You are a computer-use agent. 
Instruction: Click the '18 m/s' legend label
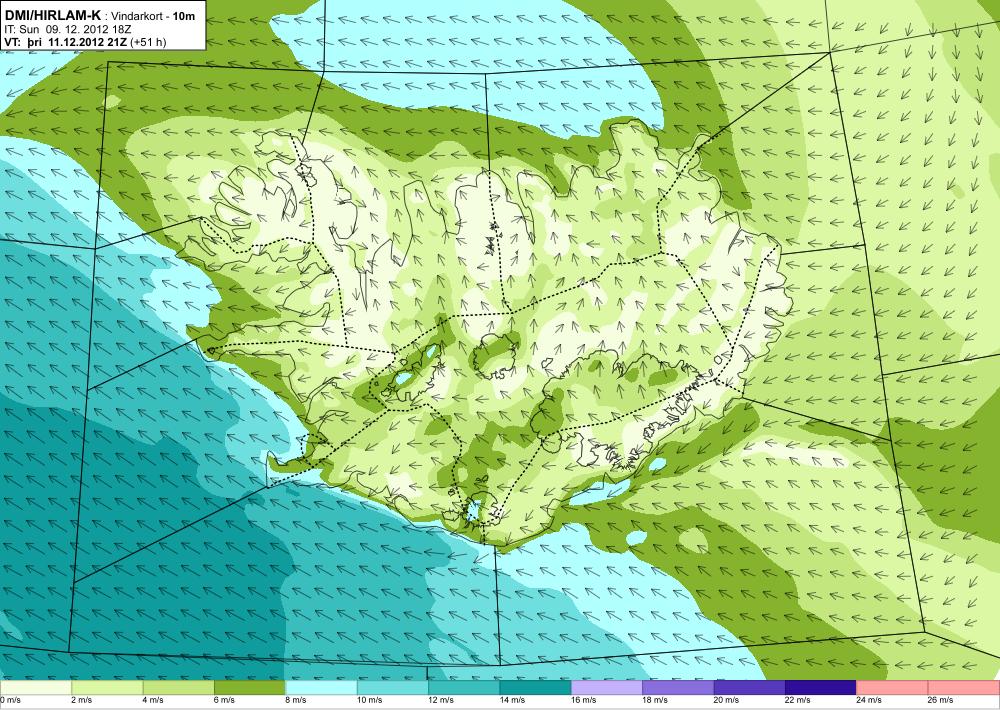(655, 700)
